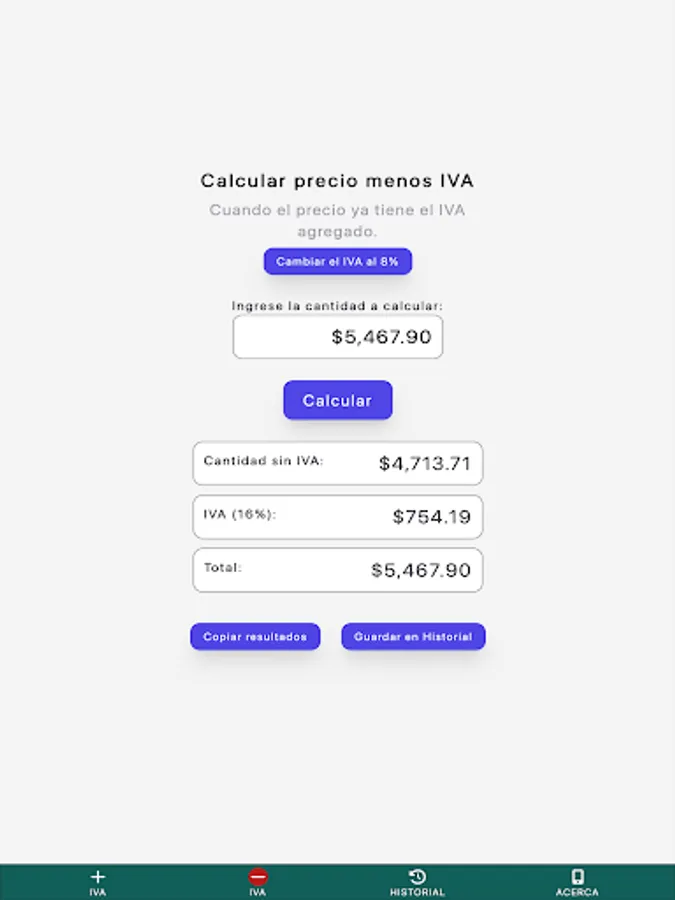Screen dimensions: 675x900
Task: Tap the phone icon on the ACERCA tab
Action: [x=576, y=873]
